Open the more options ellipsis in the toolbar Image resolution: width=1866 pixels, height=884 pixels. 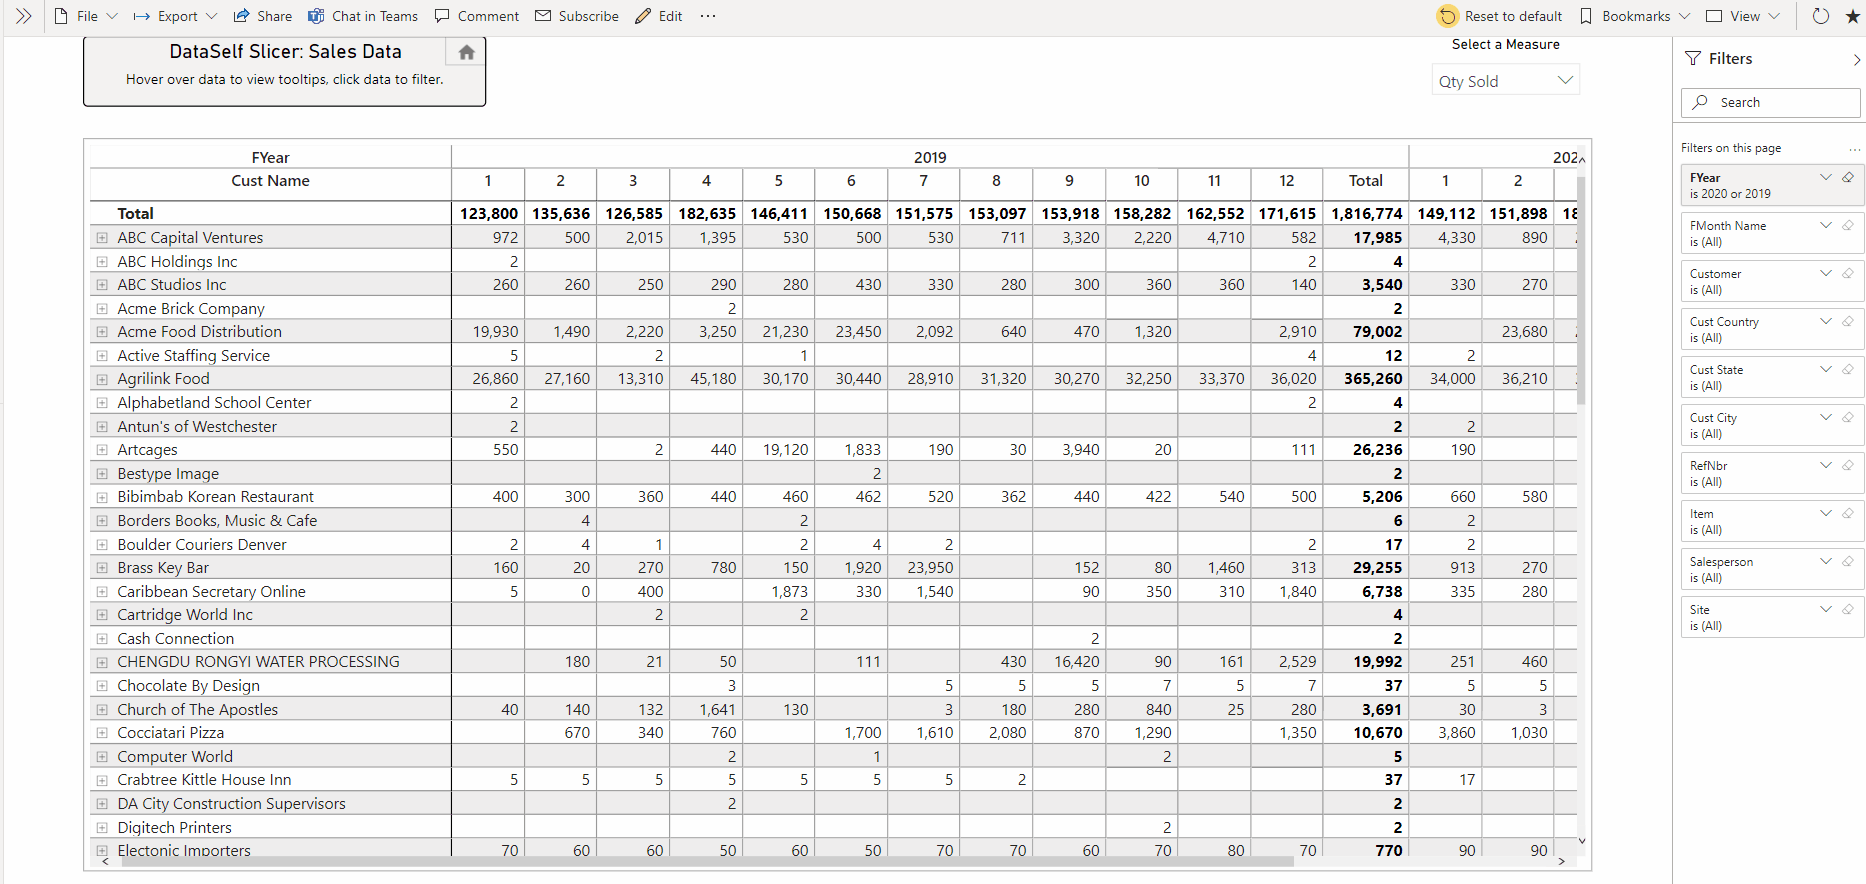[708, 16]
